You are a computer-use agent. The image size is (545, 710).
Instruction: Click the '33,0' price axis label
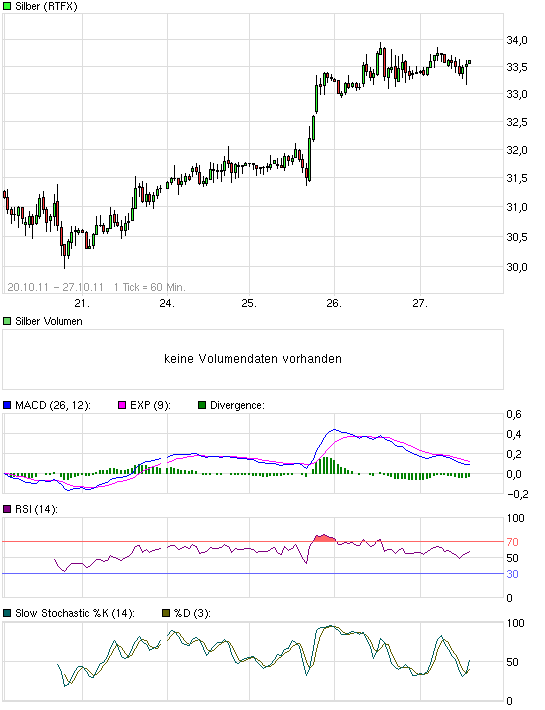[x=517, y=95]
